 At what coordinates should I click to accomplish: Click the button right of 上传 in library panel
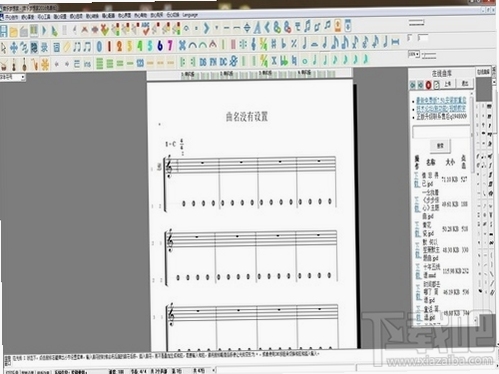(x=465, y=83)
